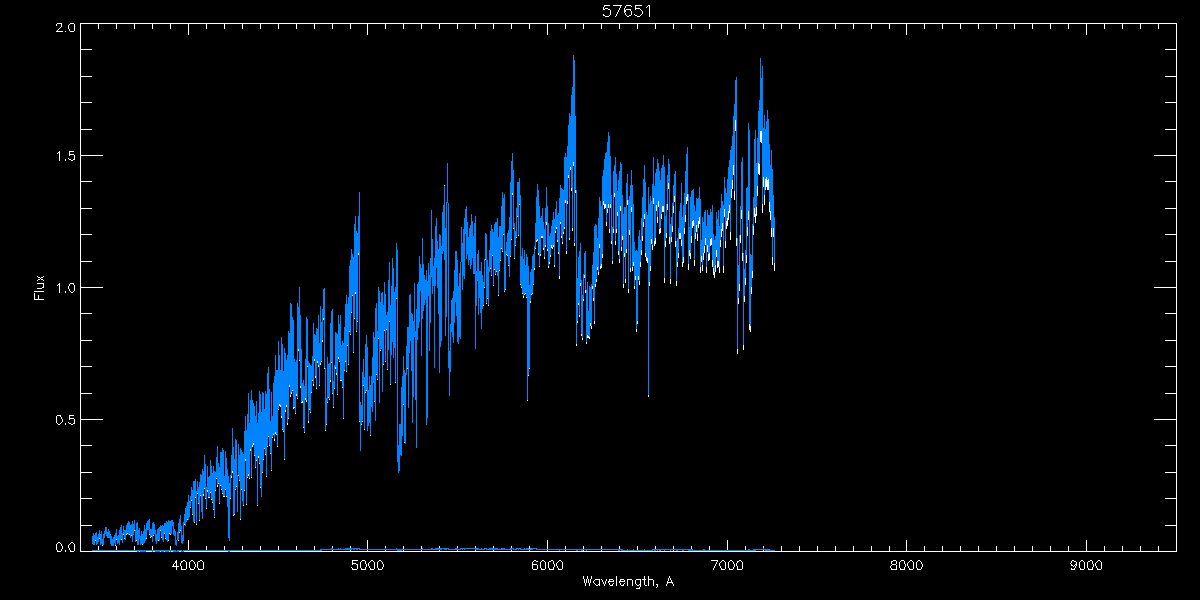
Task: Click the 2.0 flux tick label
Action: (66, 28)
